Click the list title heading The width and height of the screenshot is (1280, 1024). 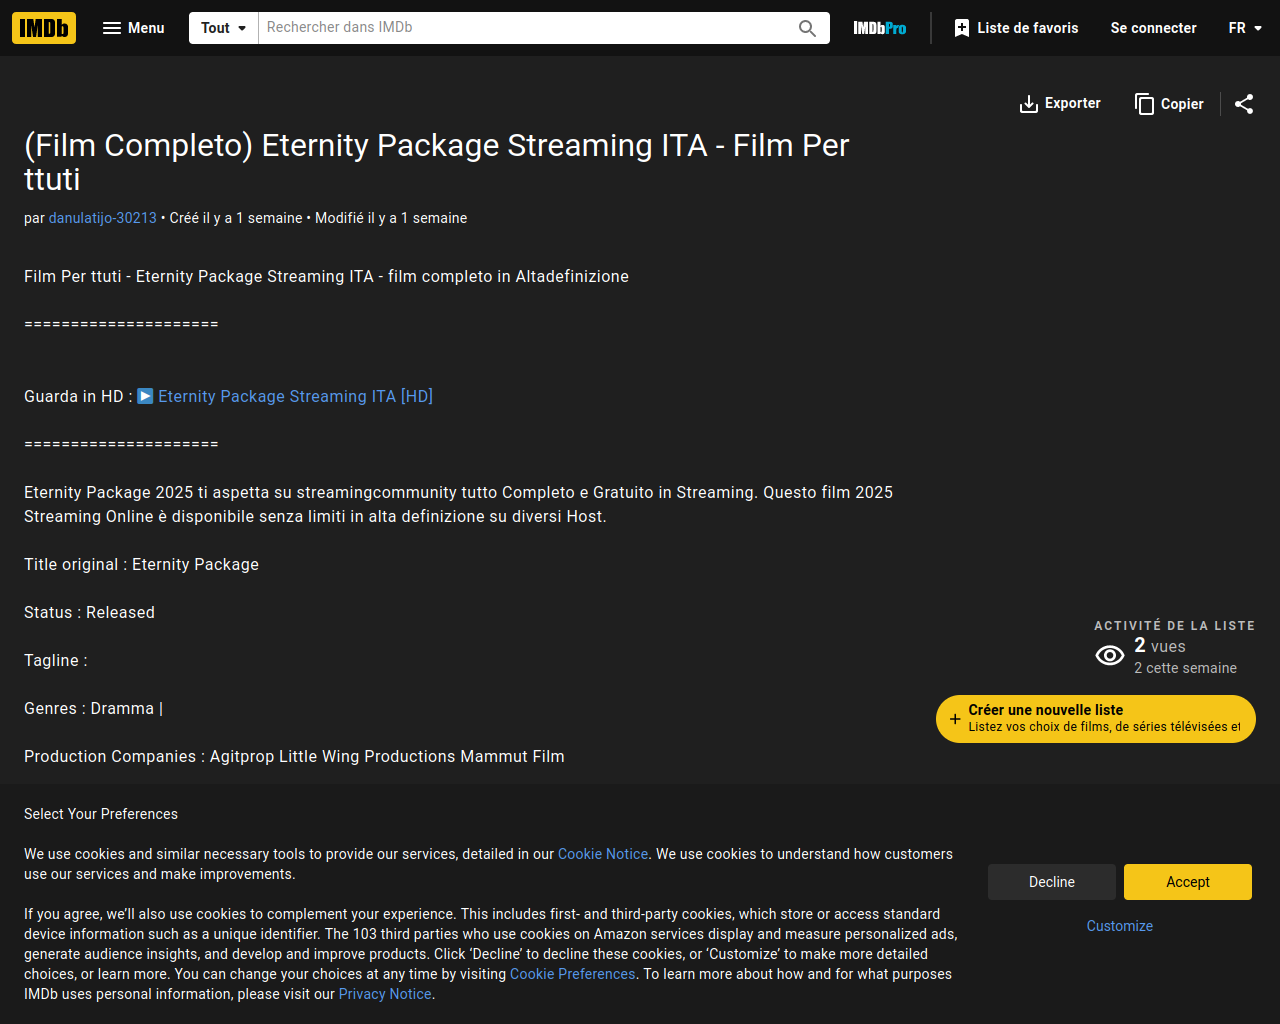tap(437, 162)
